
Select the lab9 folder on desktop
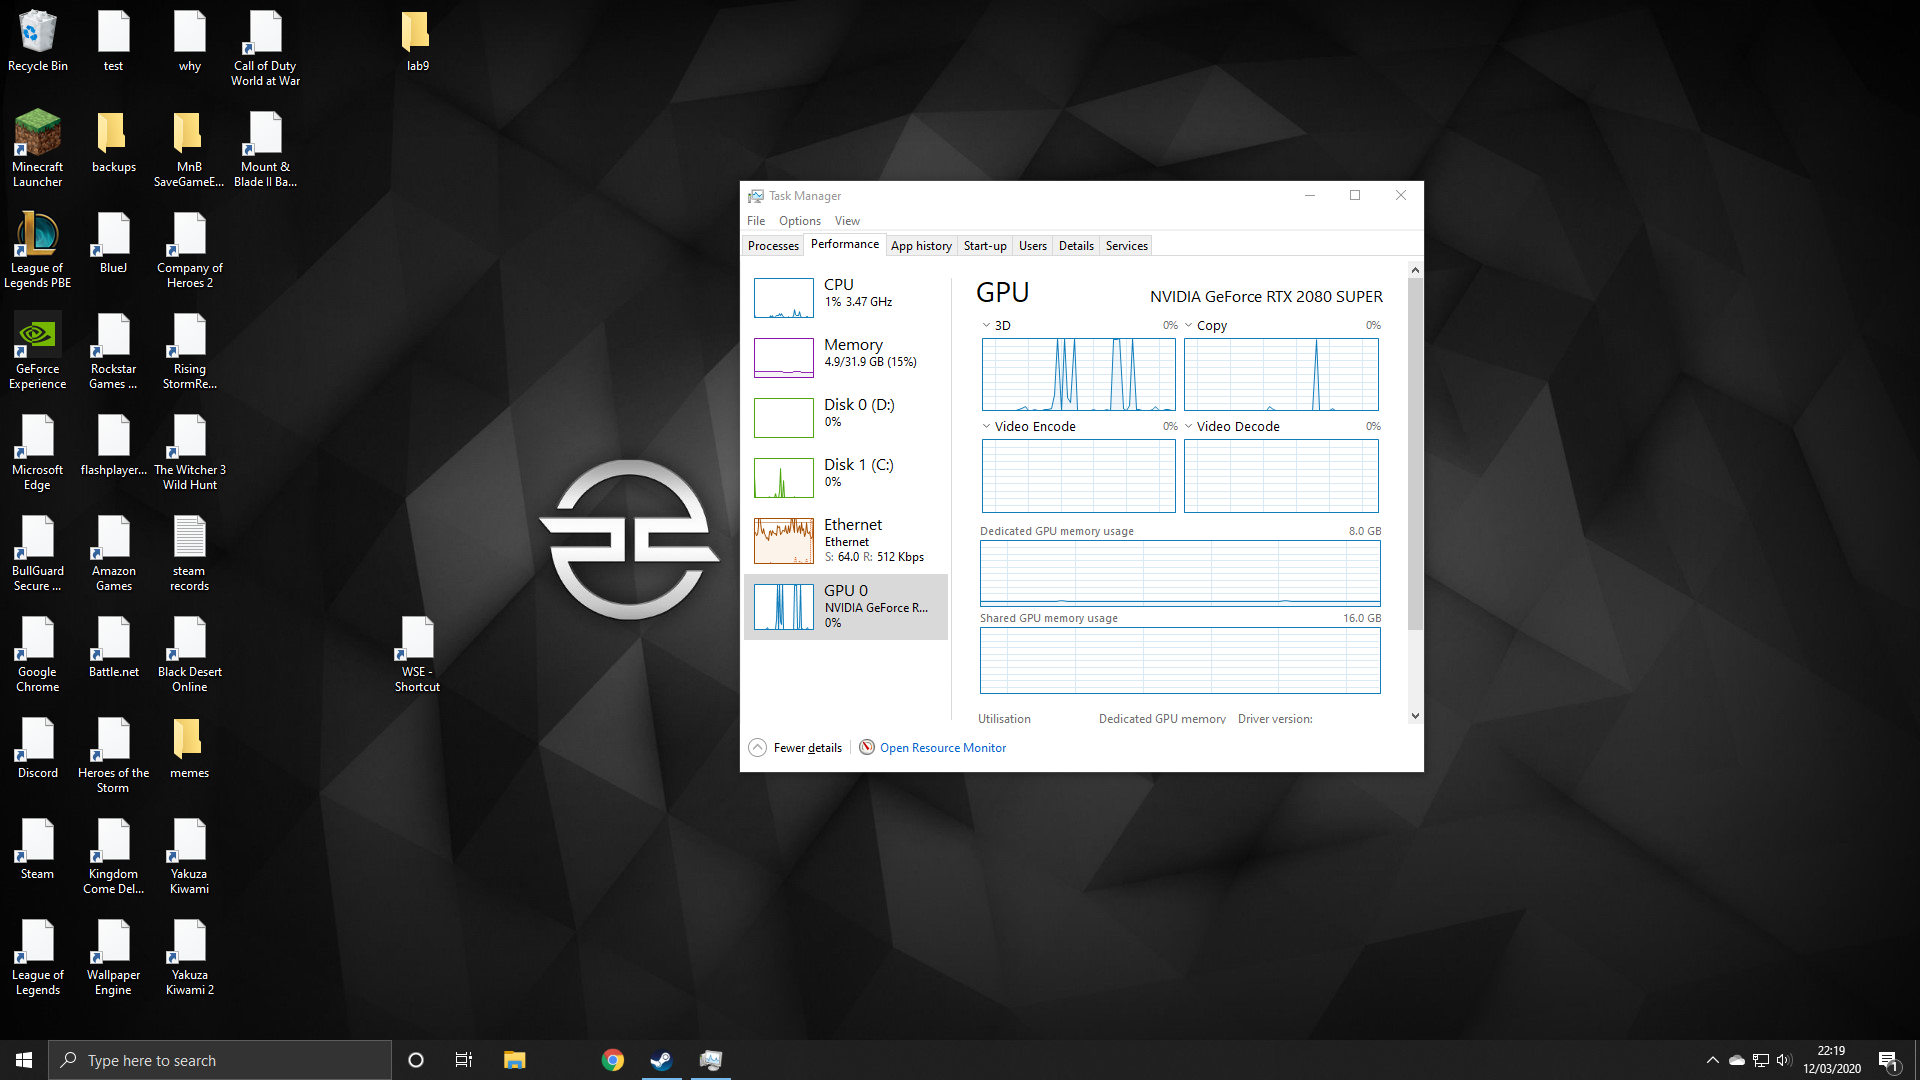[x=417, y=42]
